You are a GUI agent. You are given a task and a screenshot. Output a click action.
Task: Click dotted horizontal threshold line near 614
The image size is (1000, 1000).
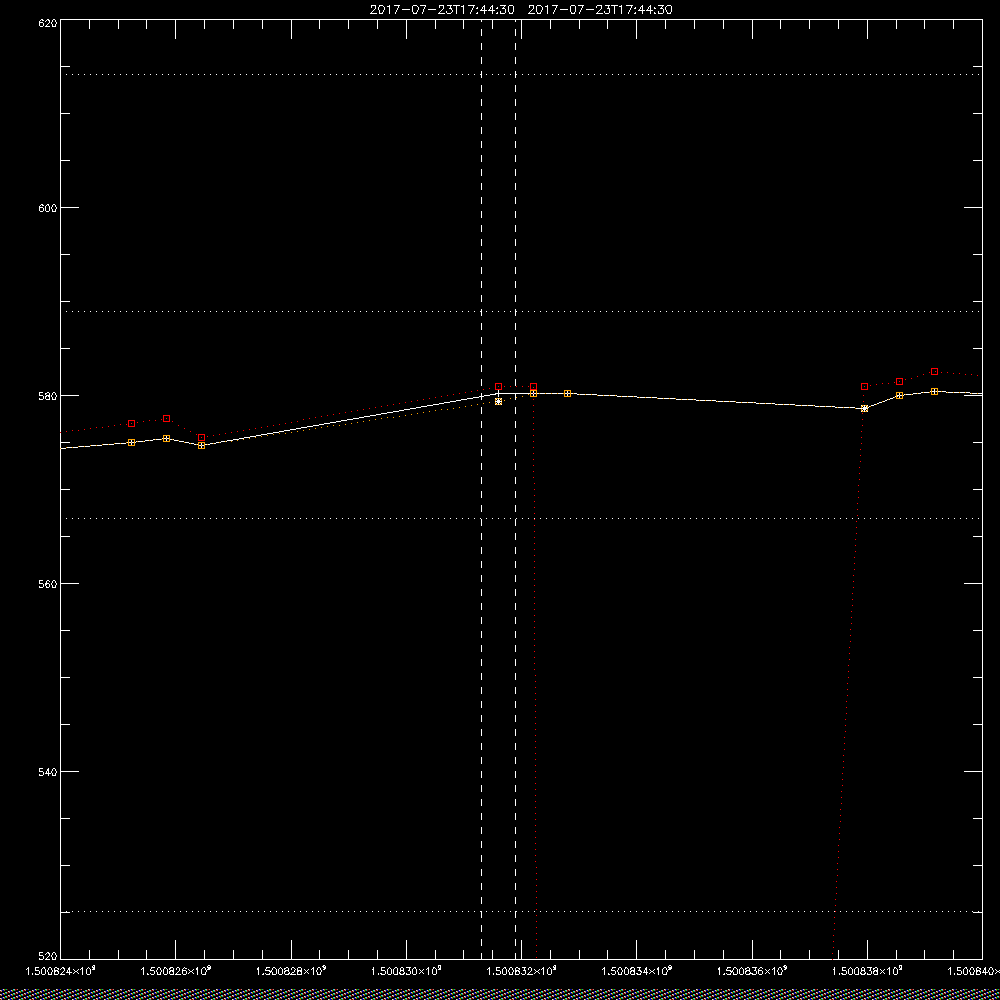pyautogui.click(x=521, y=75)
